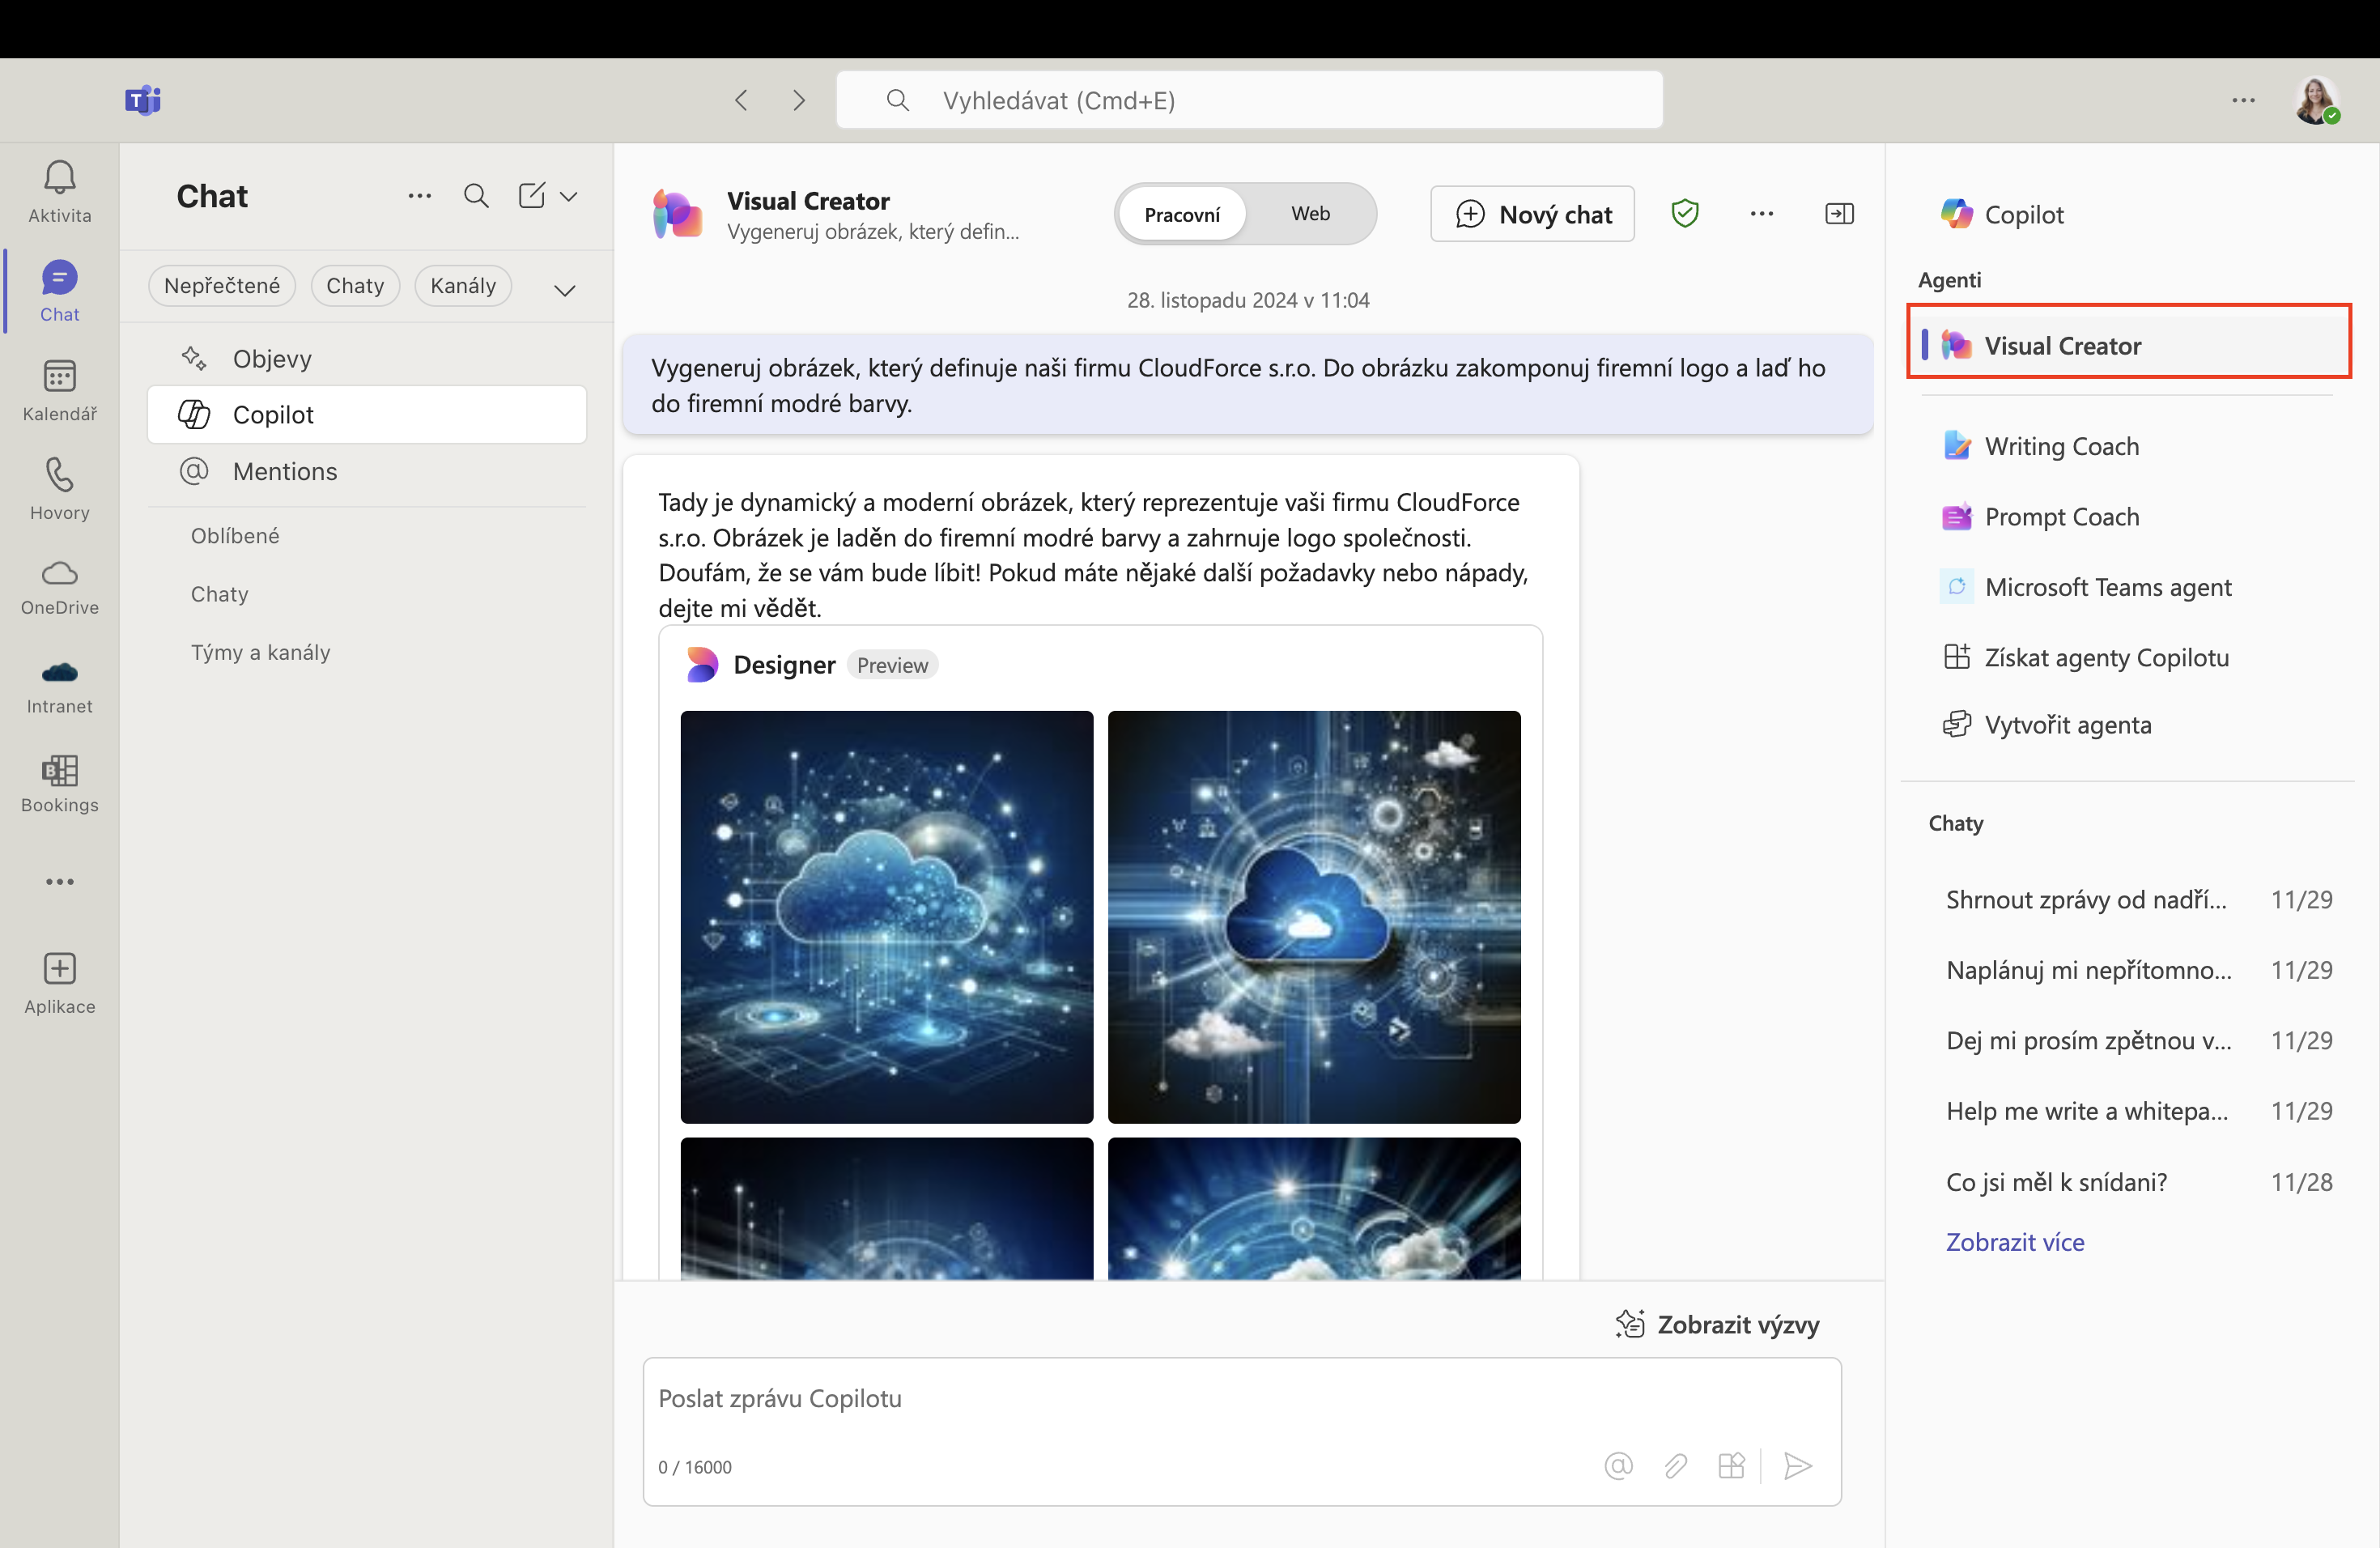Screen dimensions: 2380x1548
Task: Open the user profile avatar
Action: (x=2316, y=99)
